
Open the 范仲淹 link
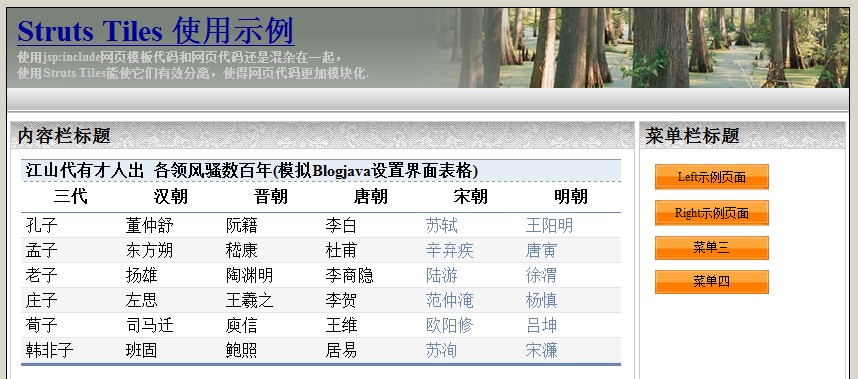pos(449,300)
